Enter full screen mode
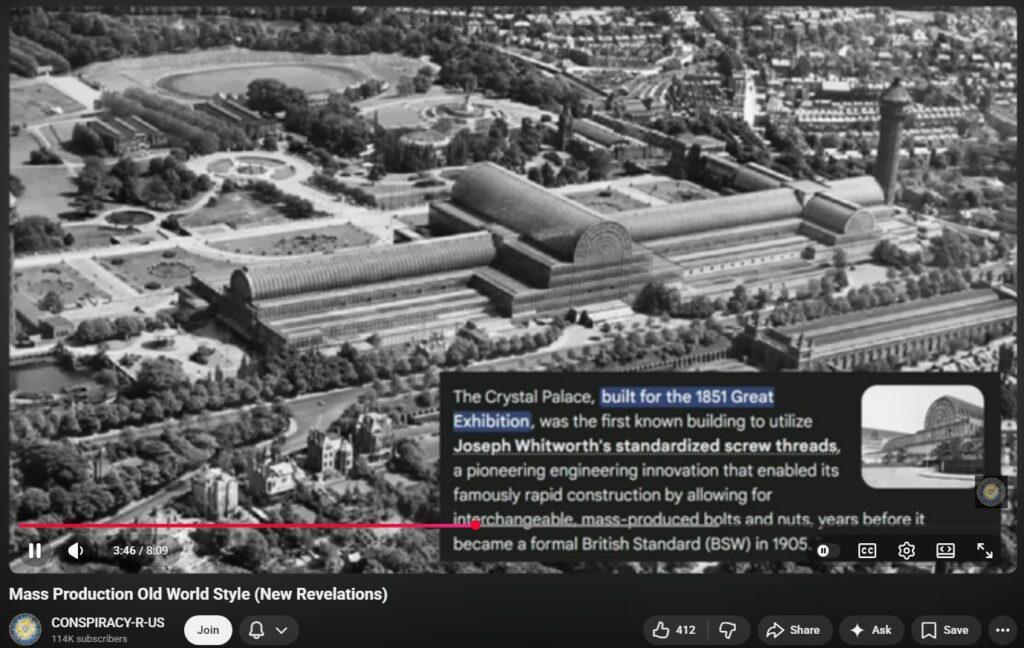Viewport: 1024px width, 648px height. pos(985,550)
